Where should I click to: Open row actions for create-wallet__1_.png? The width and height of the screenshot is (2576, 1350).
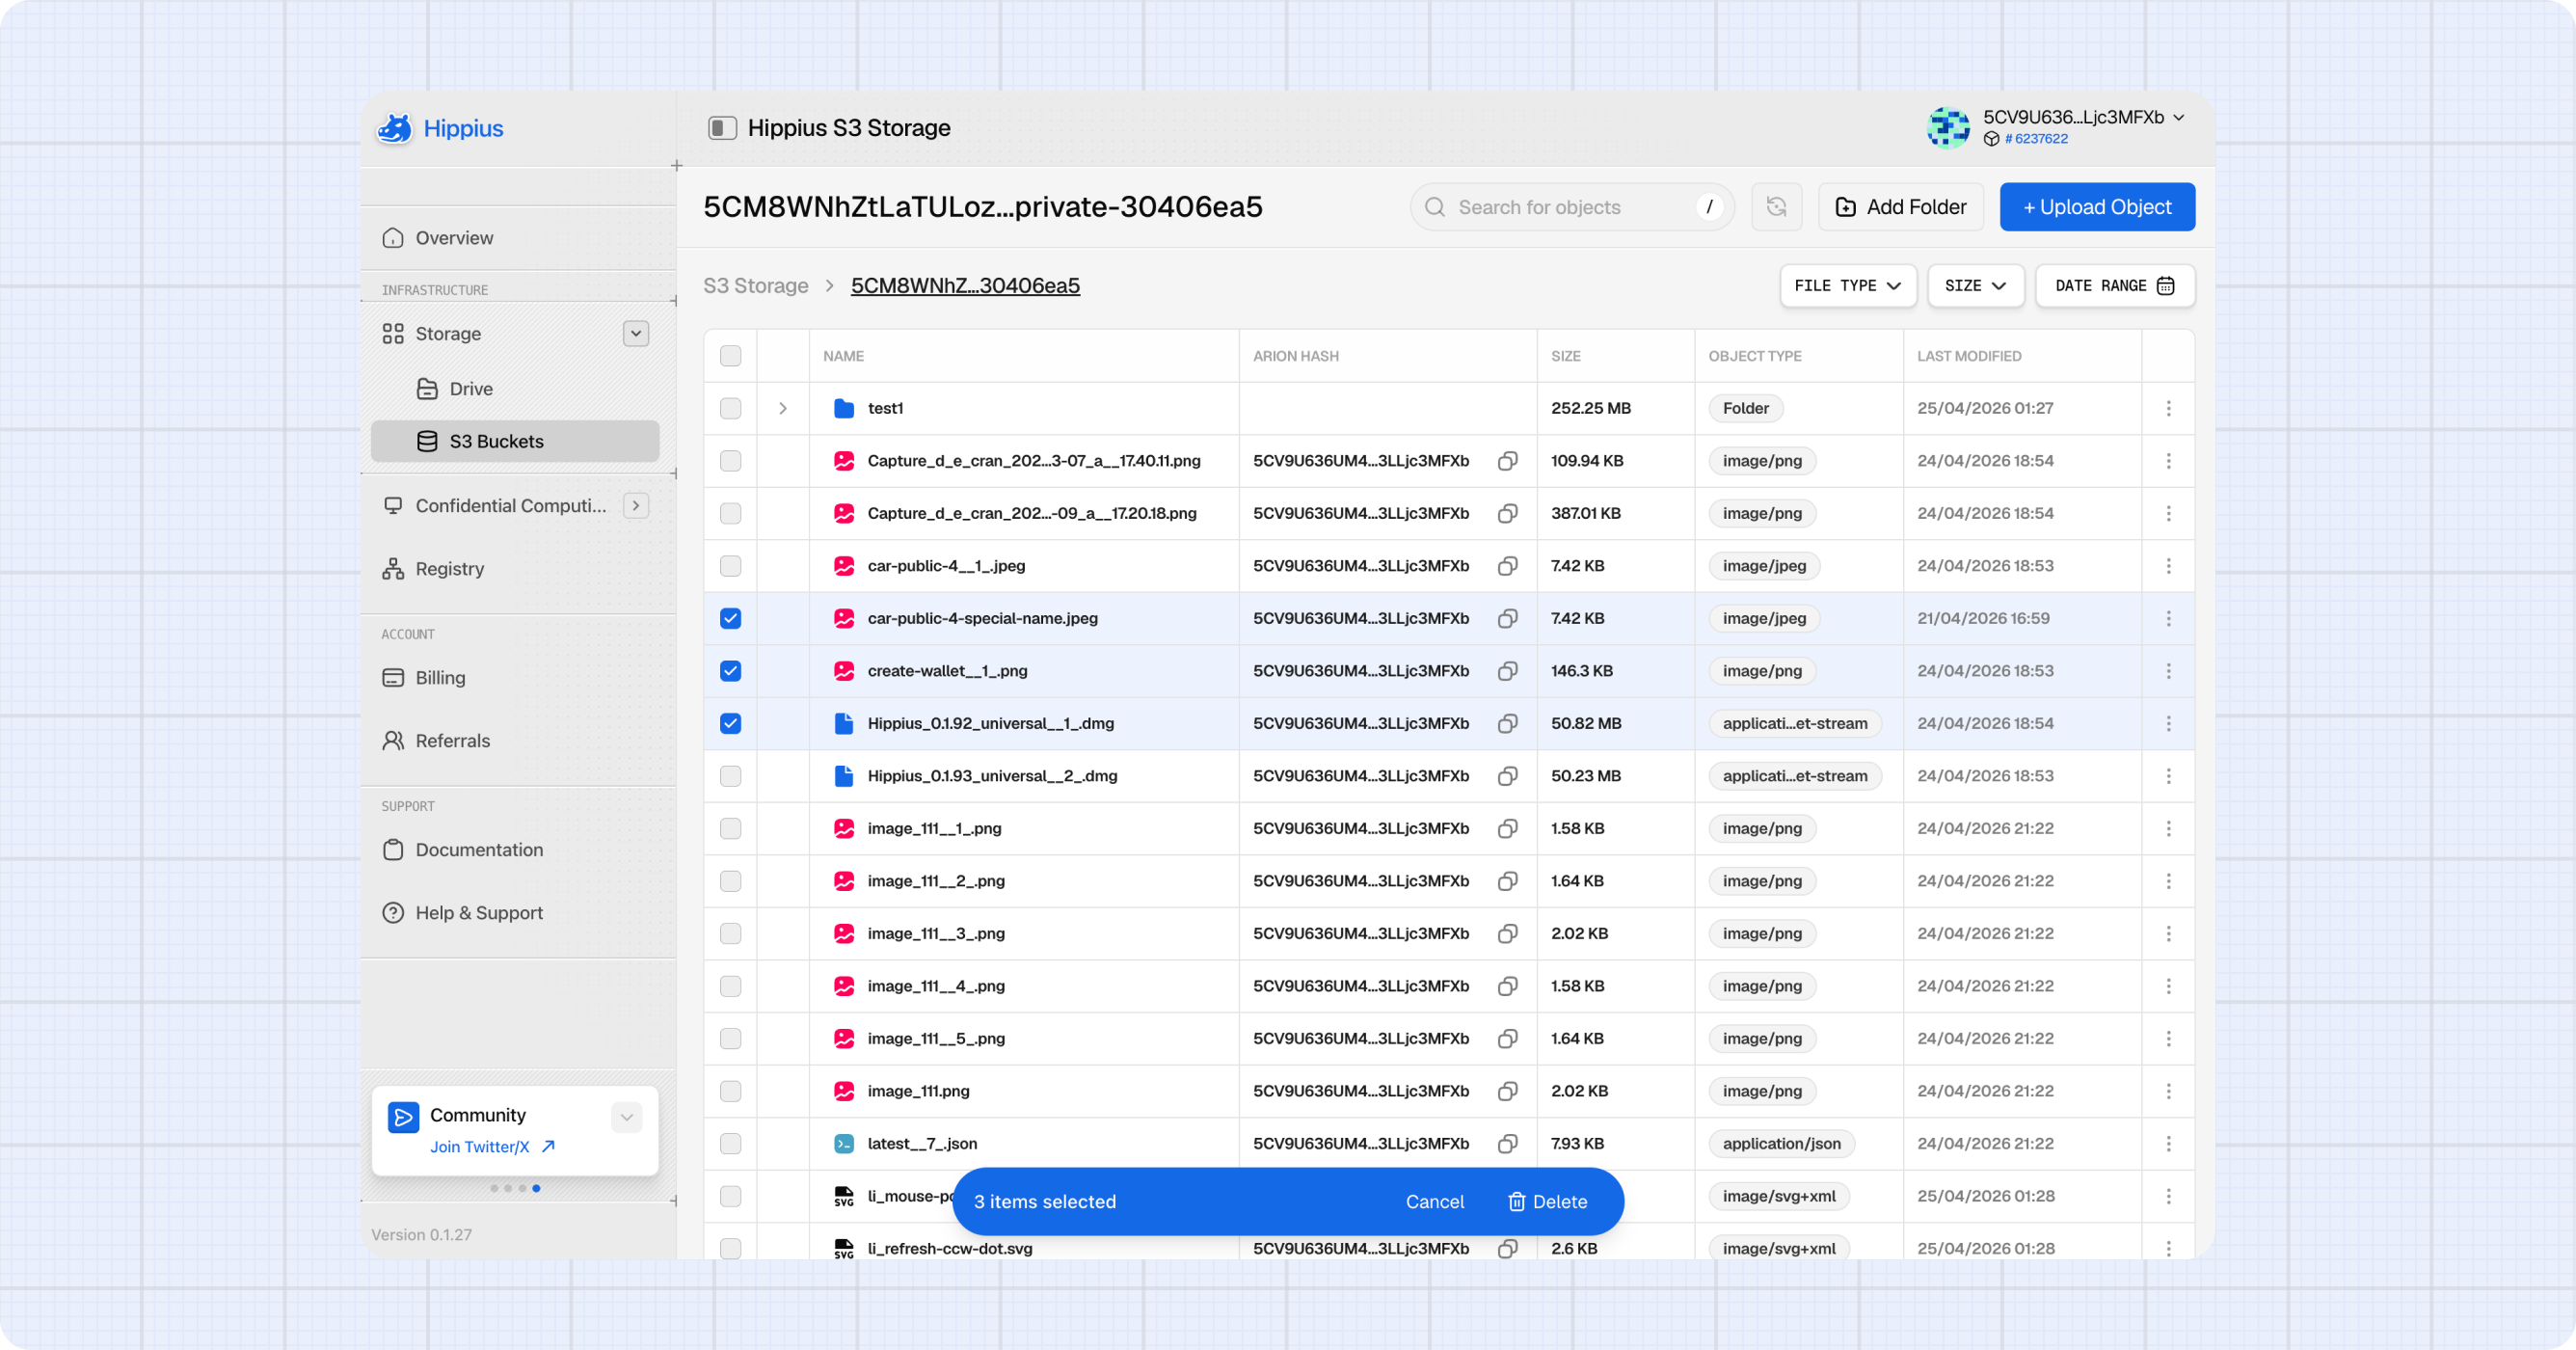pyautogui.click(x=2168, y=671)
